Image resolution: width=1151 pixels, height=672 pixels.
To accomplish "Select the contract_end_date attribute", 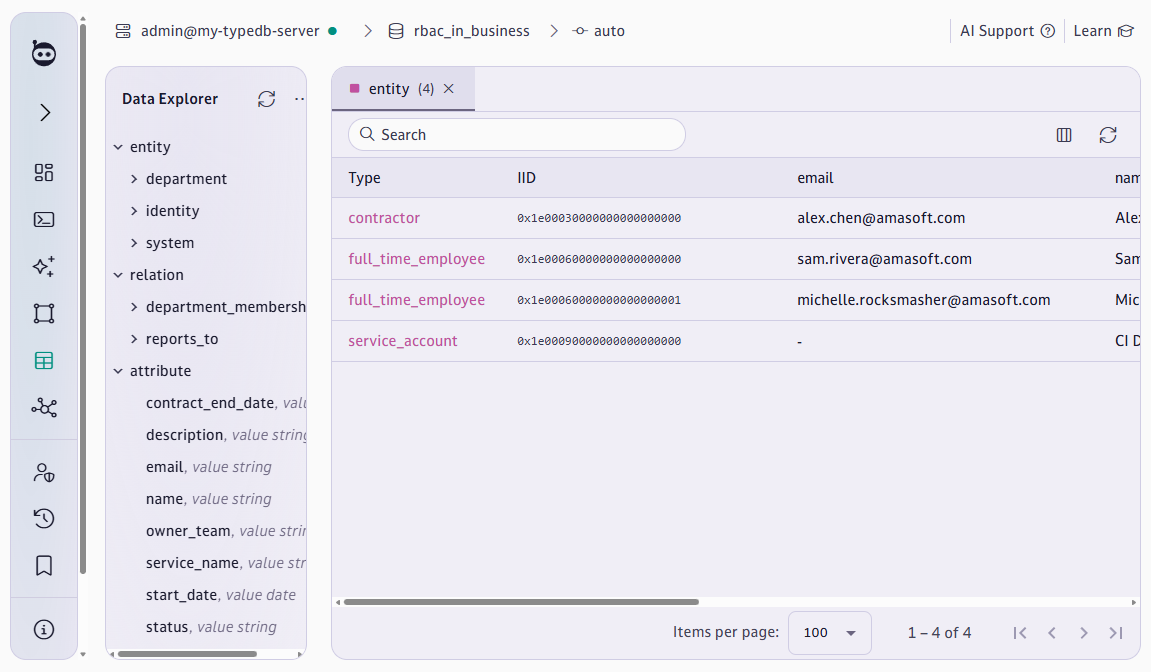I will click(210, 403).
